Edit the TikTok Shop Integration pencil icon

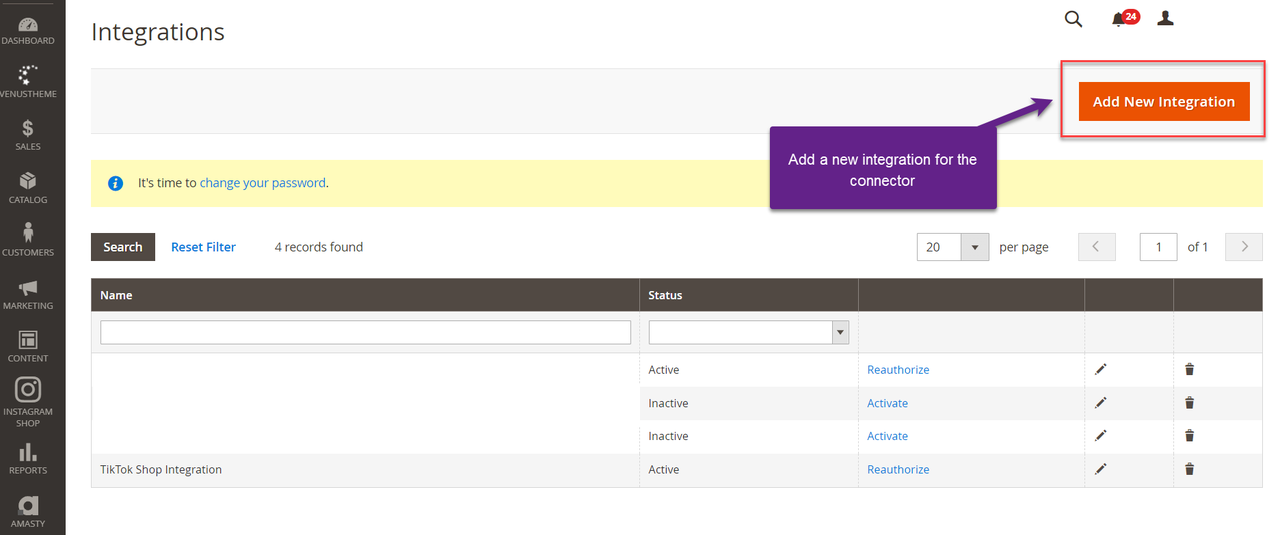(1101, 469)
